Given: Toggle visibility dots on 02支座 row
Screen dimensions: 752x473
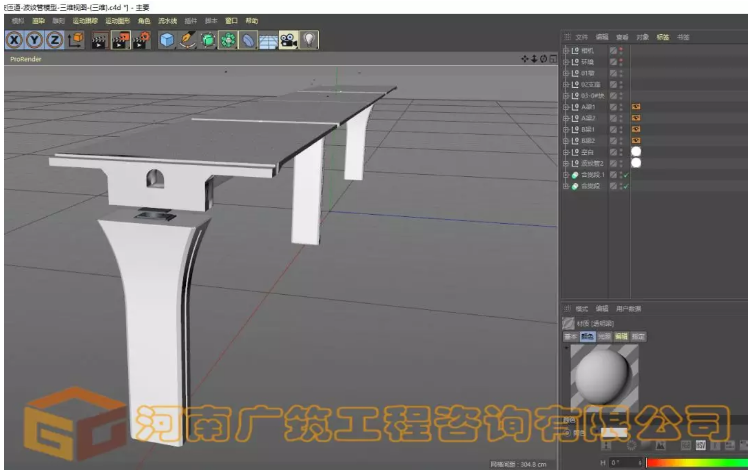Looking at the screenshot, I should 621,84.
